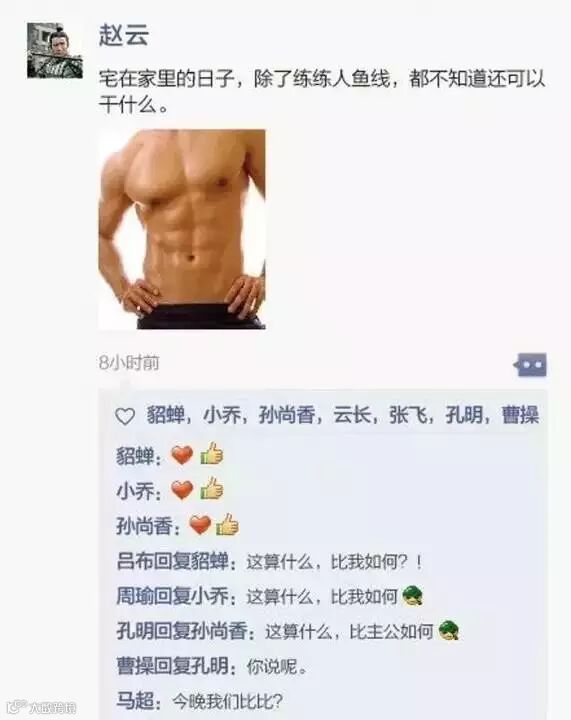Open 张飞 in the likes list
The width and height of the screenshot is (571, 720).
click(x=407, y=416)
